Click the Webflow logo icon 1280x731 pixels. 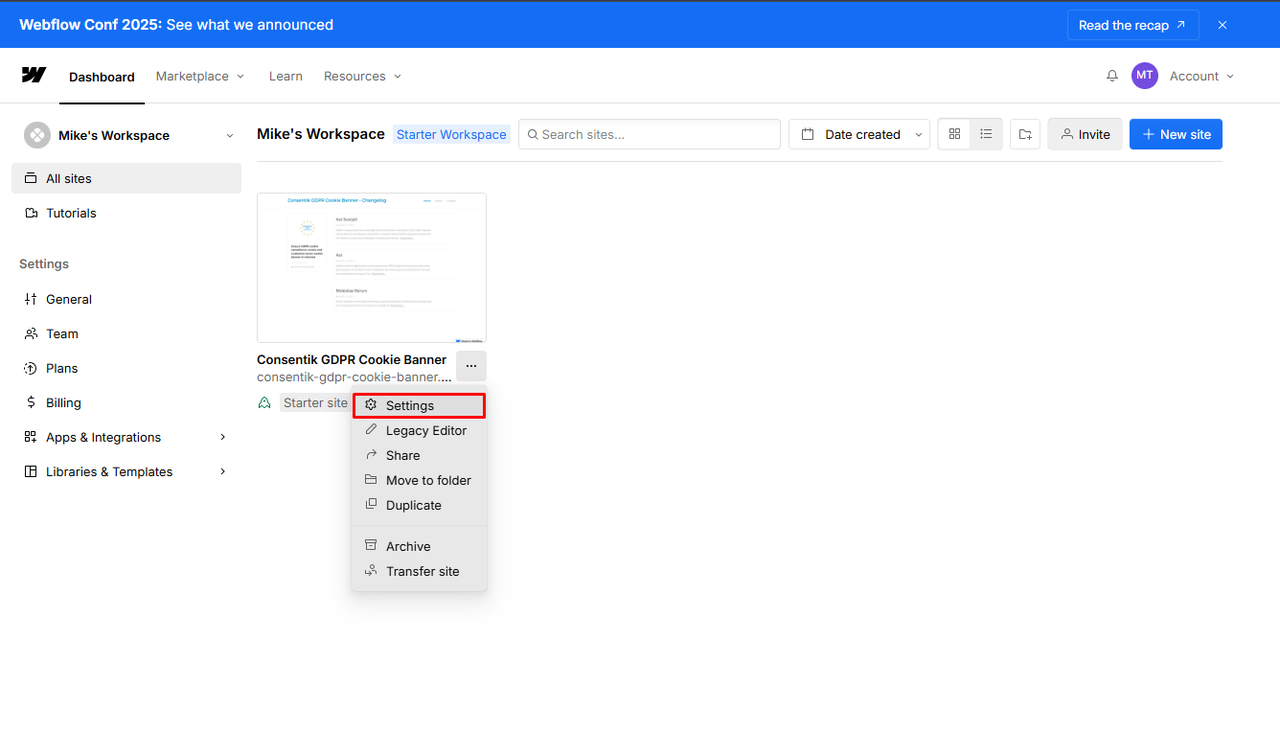point(34,75)
